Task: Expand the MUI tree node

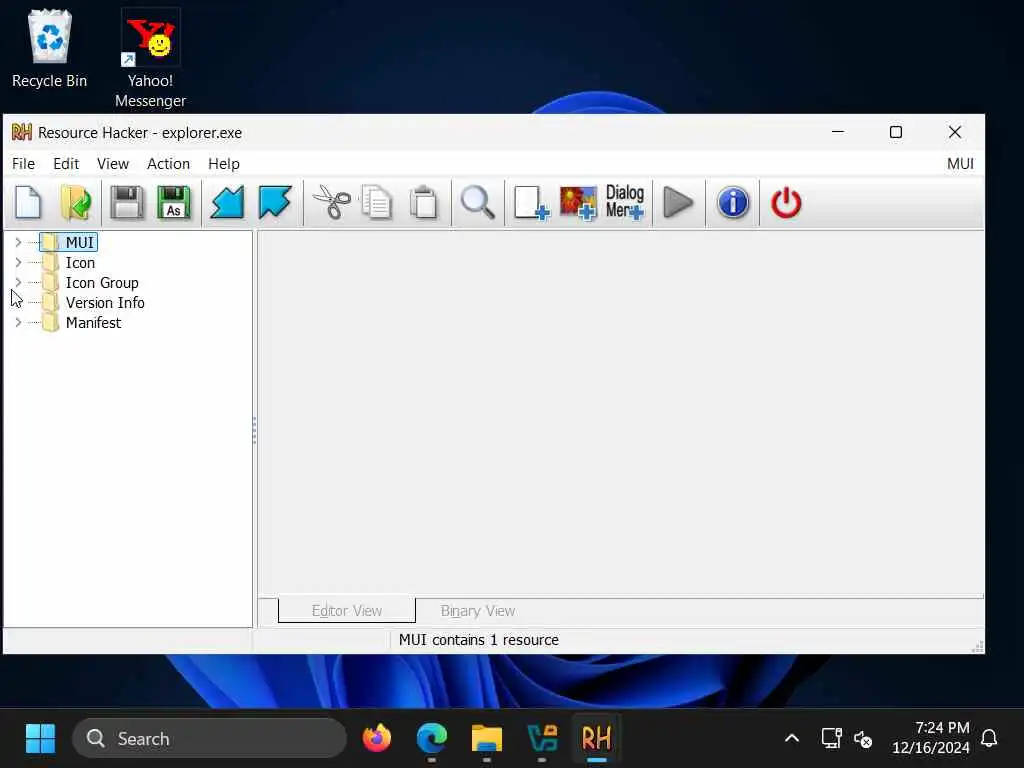Action: [18, 242]
